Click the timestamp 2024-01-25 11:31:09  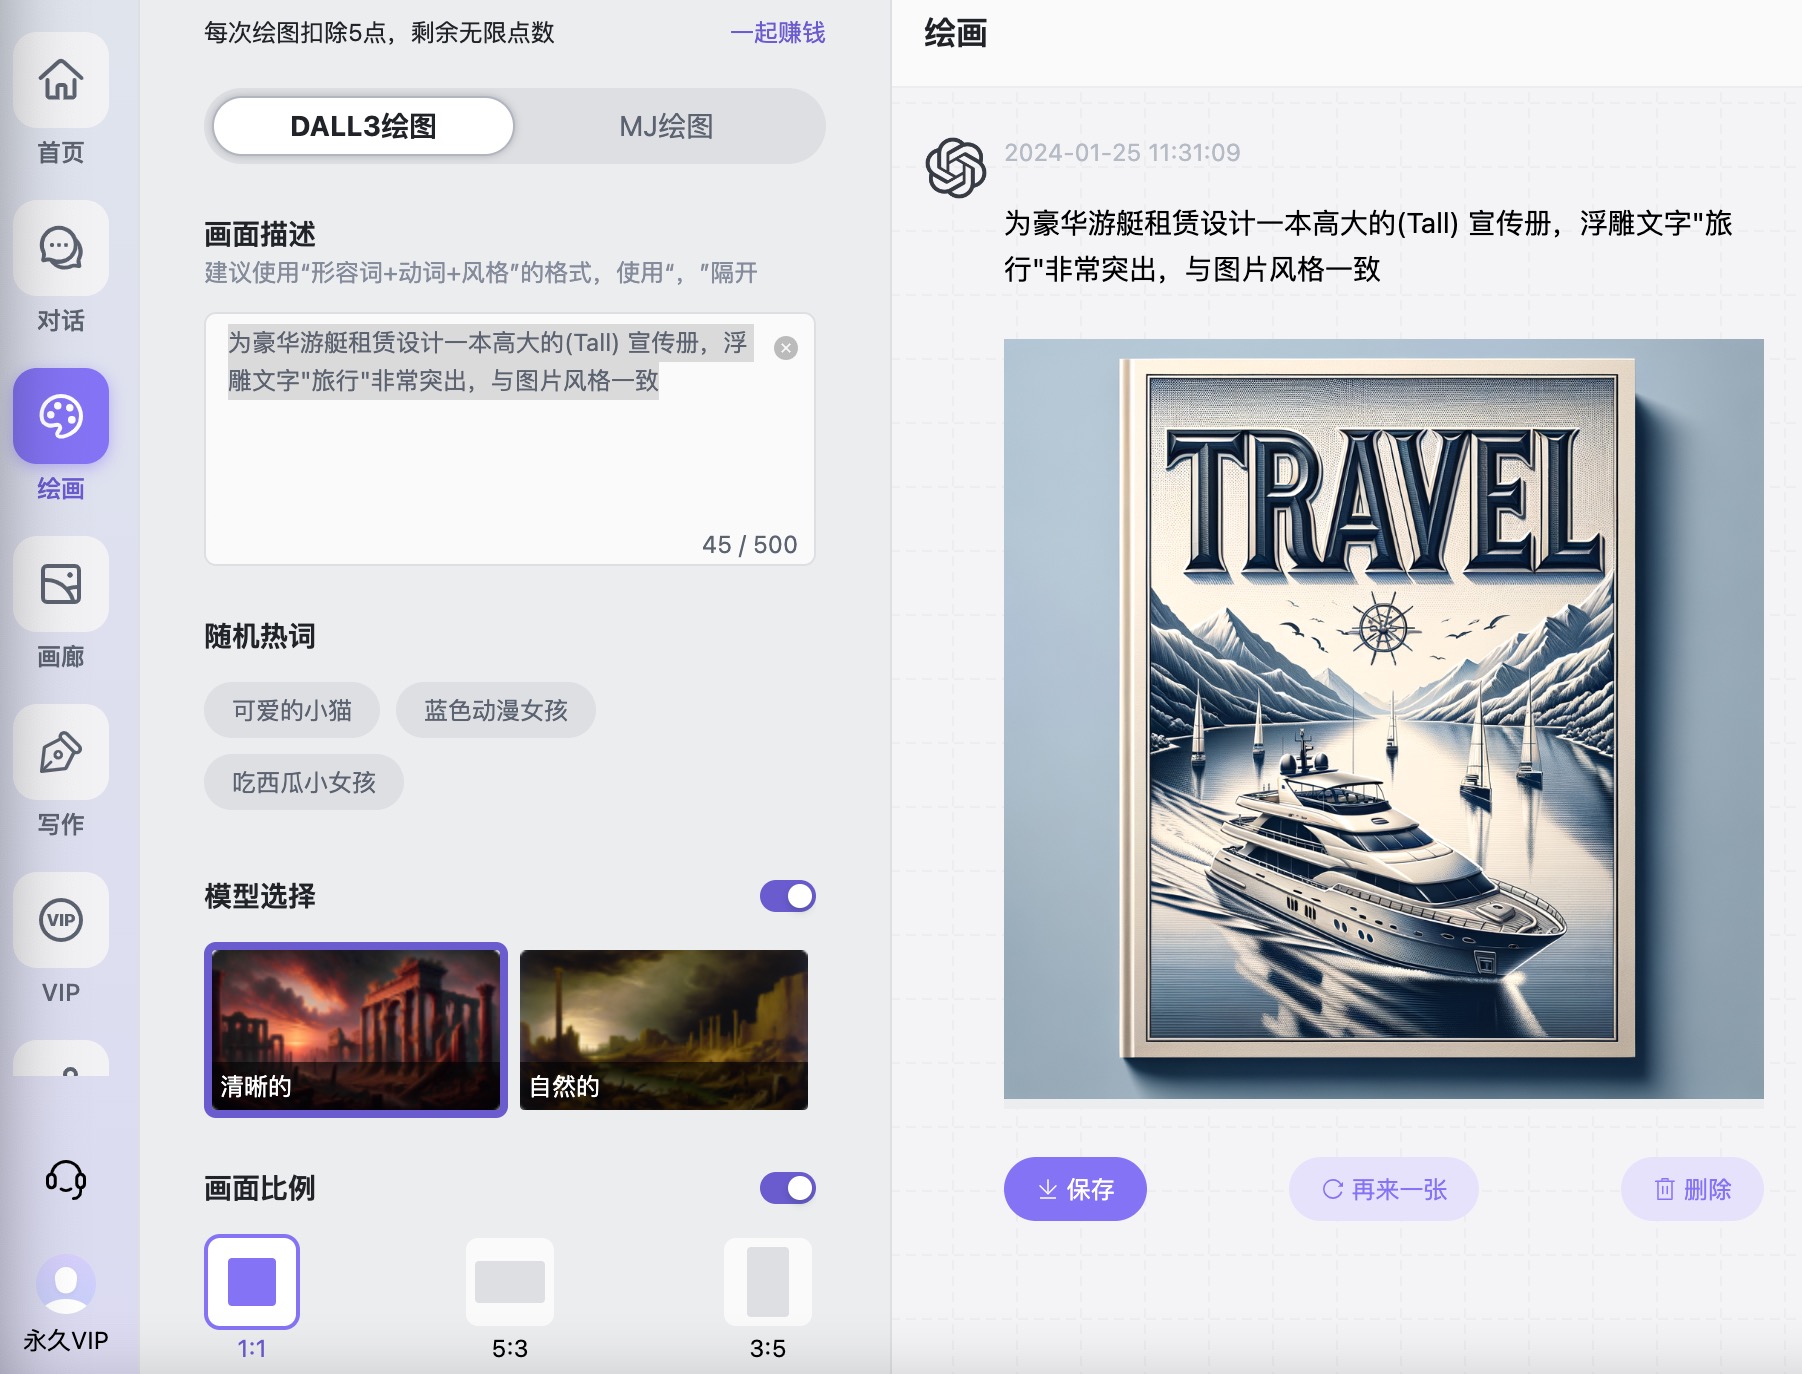[1122, 153]
